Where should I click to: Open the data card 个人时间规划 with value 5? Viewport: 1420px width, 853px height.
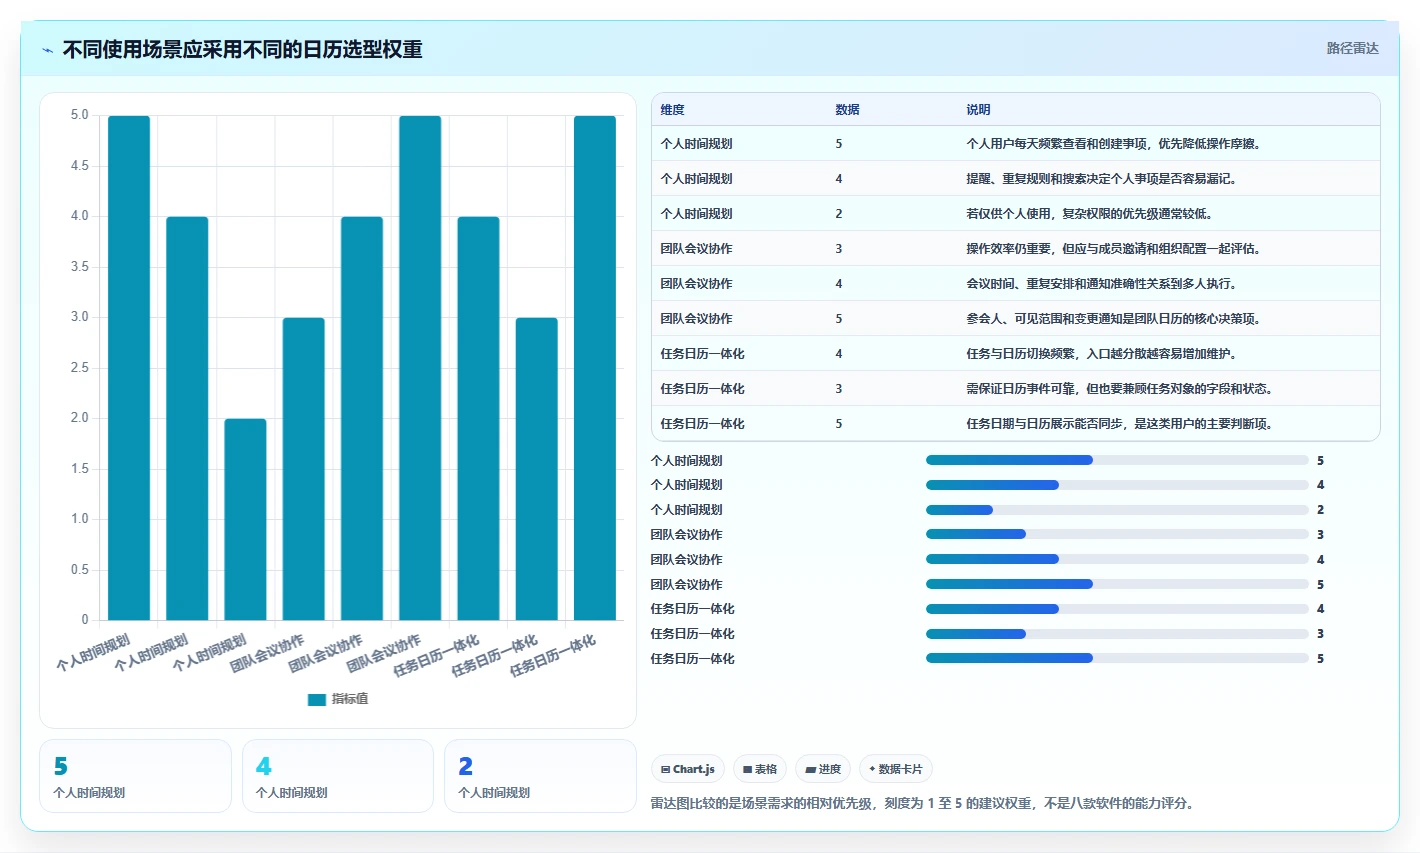click(x=135, y=776)
